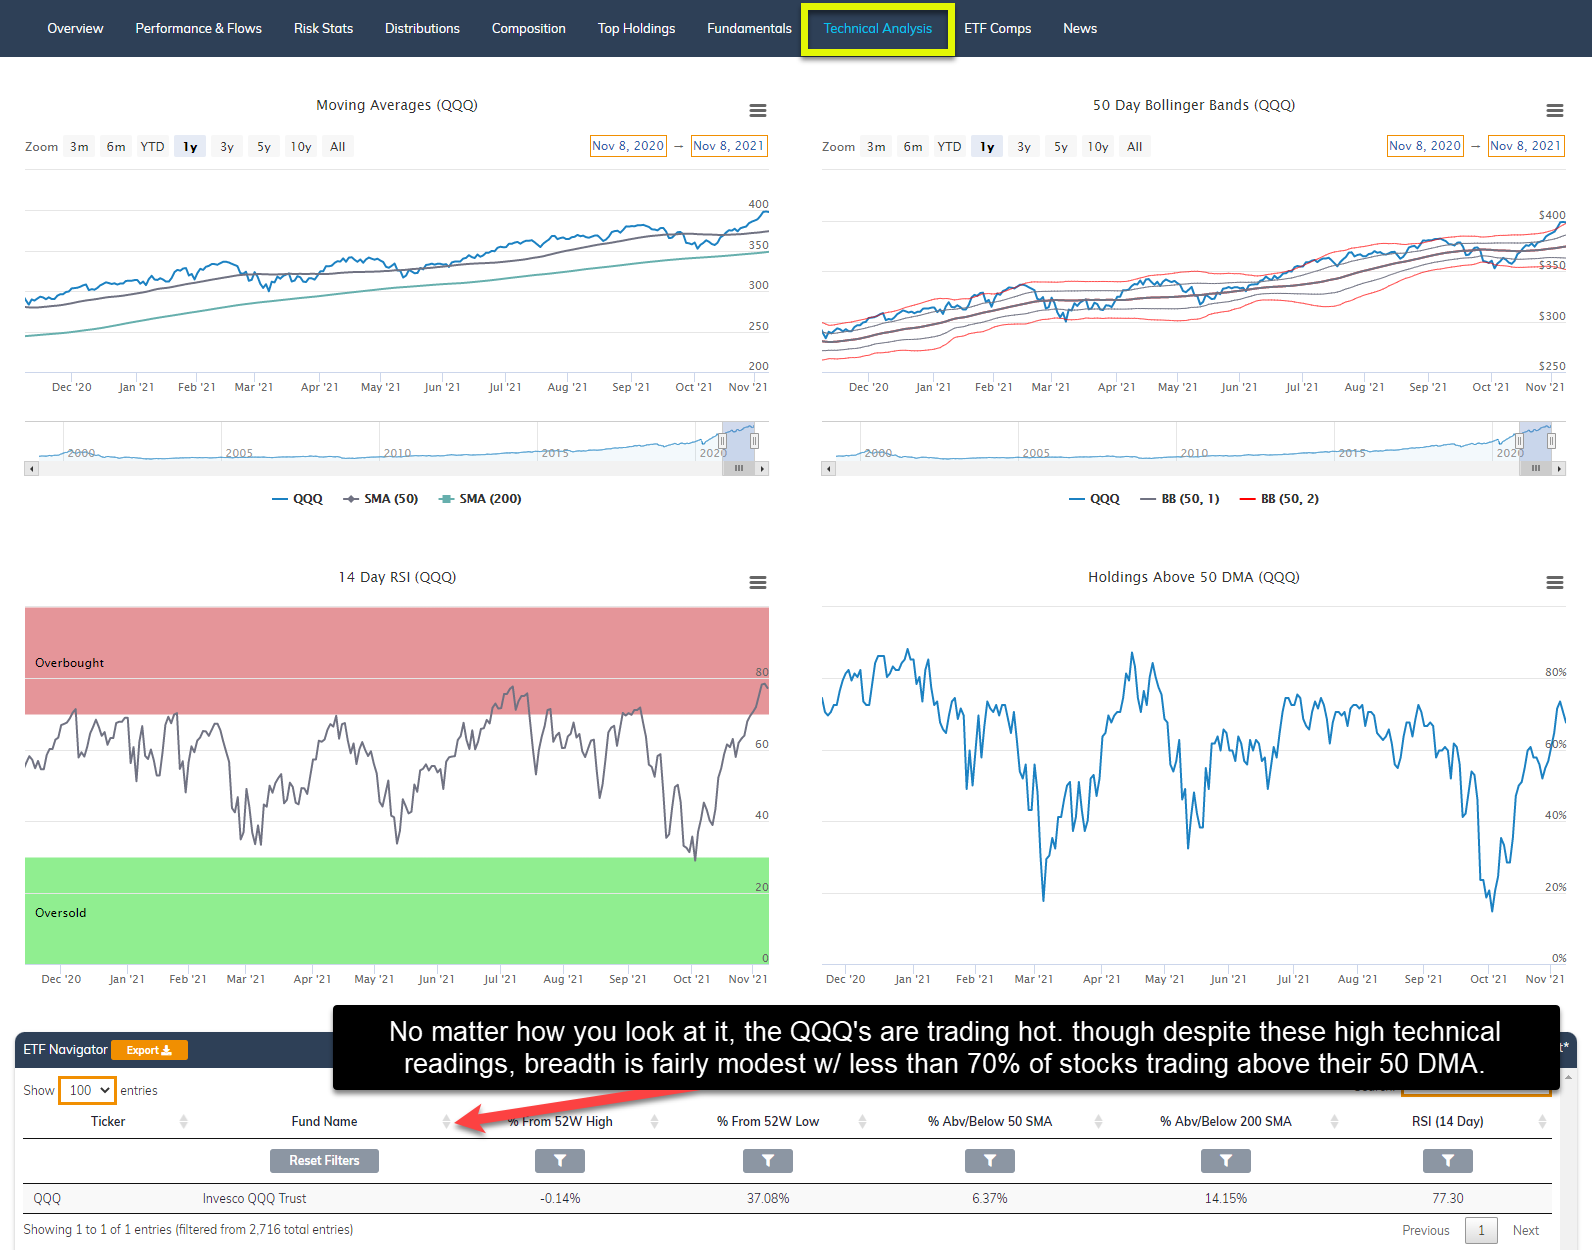1592x1250 pixels.
Task: Click filter icon under % From 52W Low
Action: click(x=768, y=1160)
